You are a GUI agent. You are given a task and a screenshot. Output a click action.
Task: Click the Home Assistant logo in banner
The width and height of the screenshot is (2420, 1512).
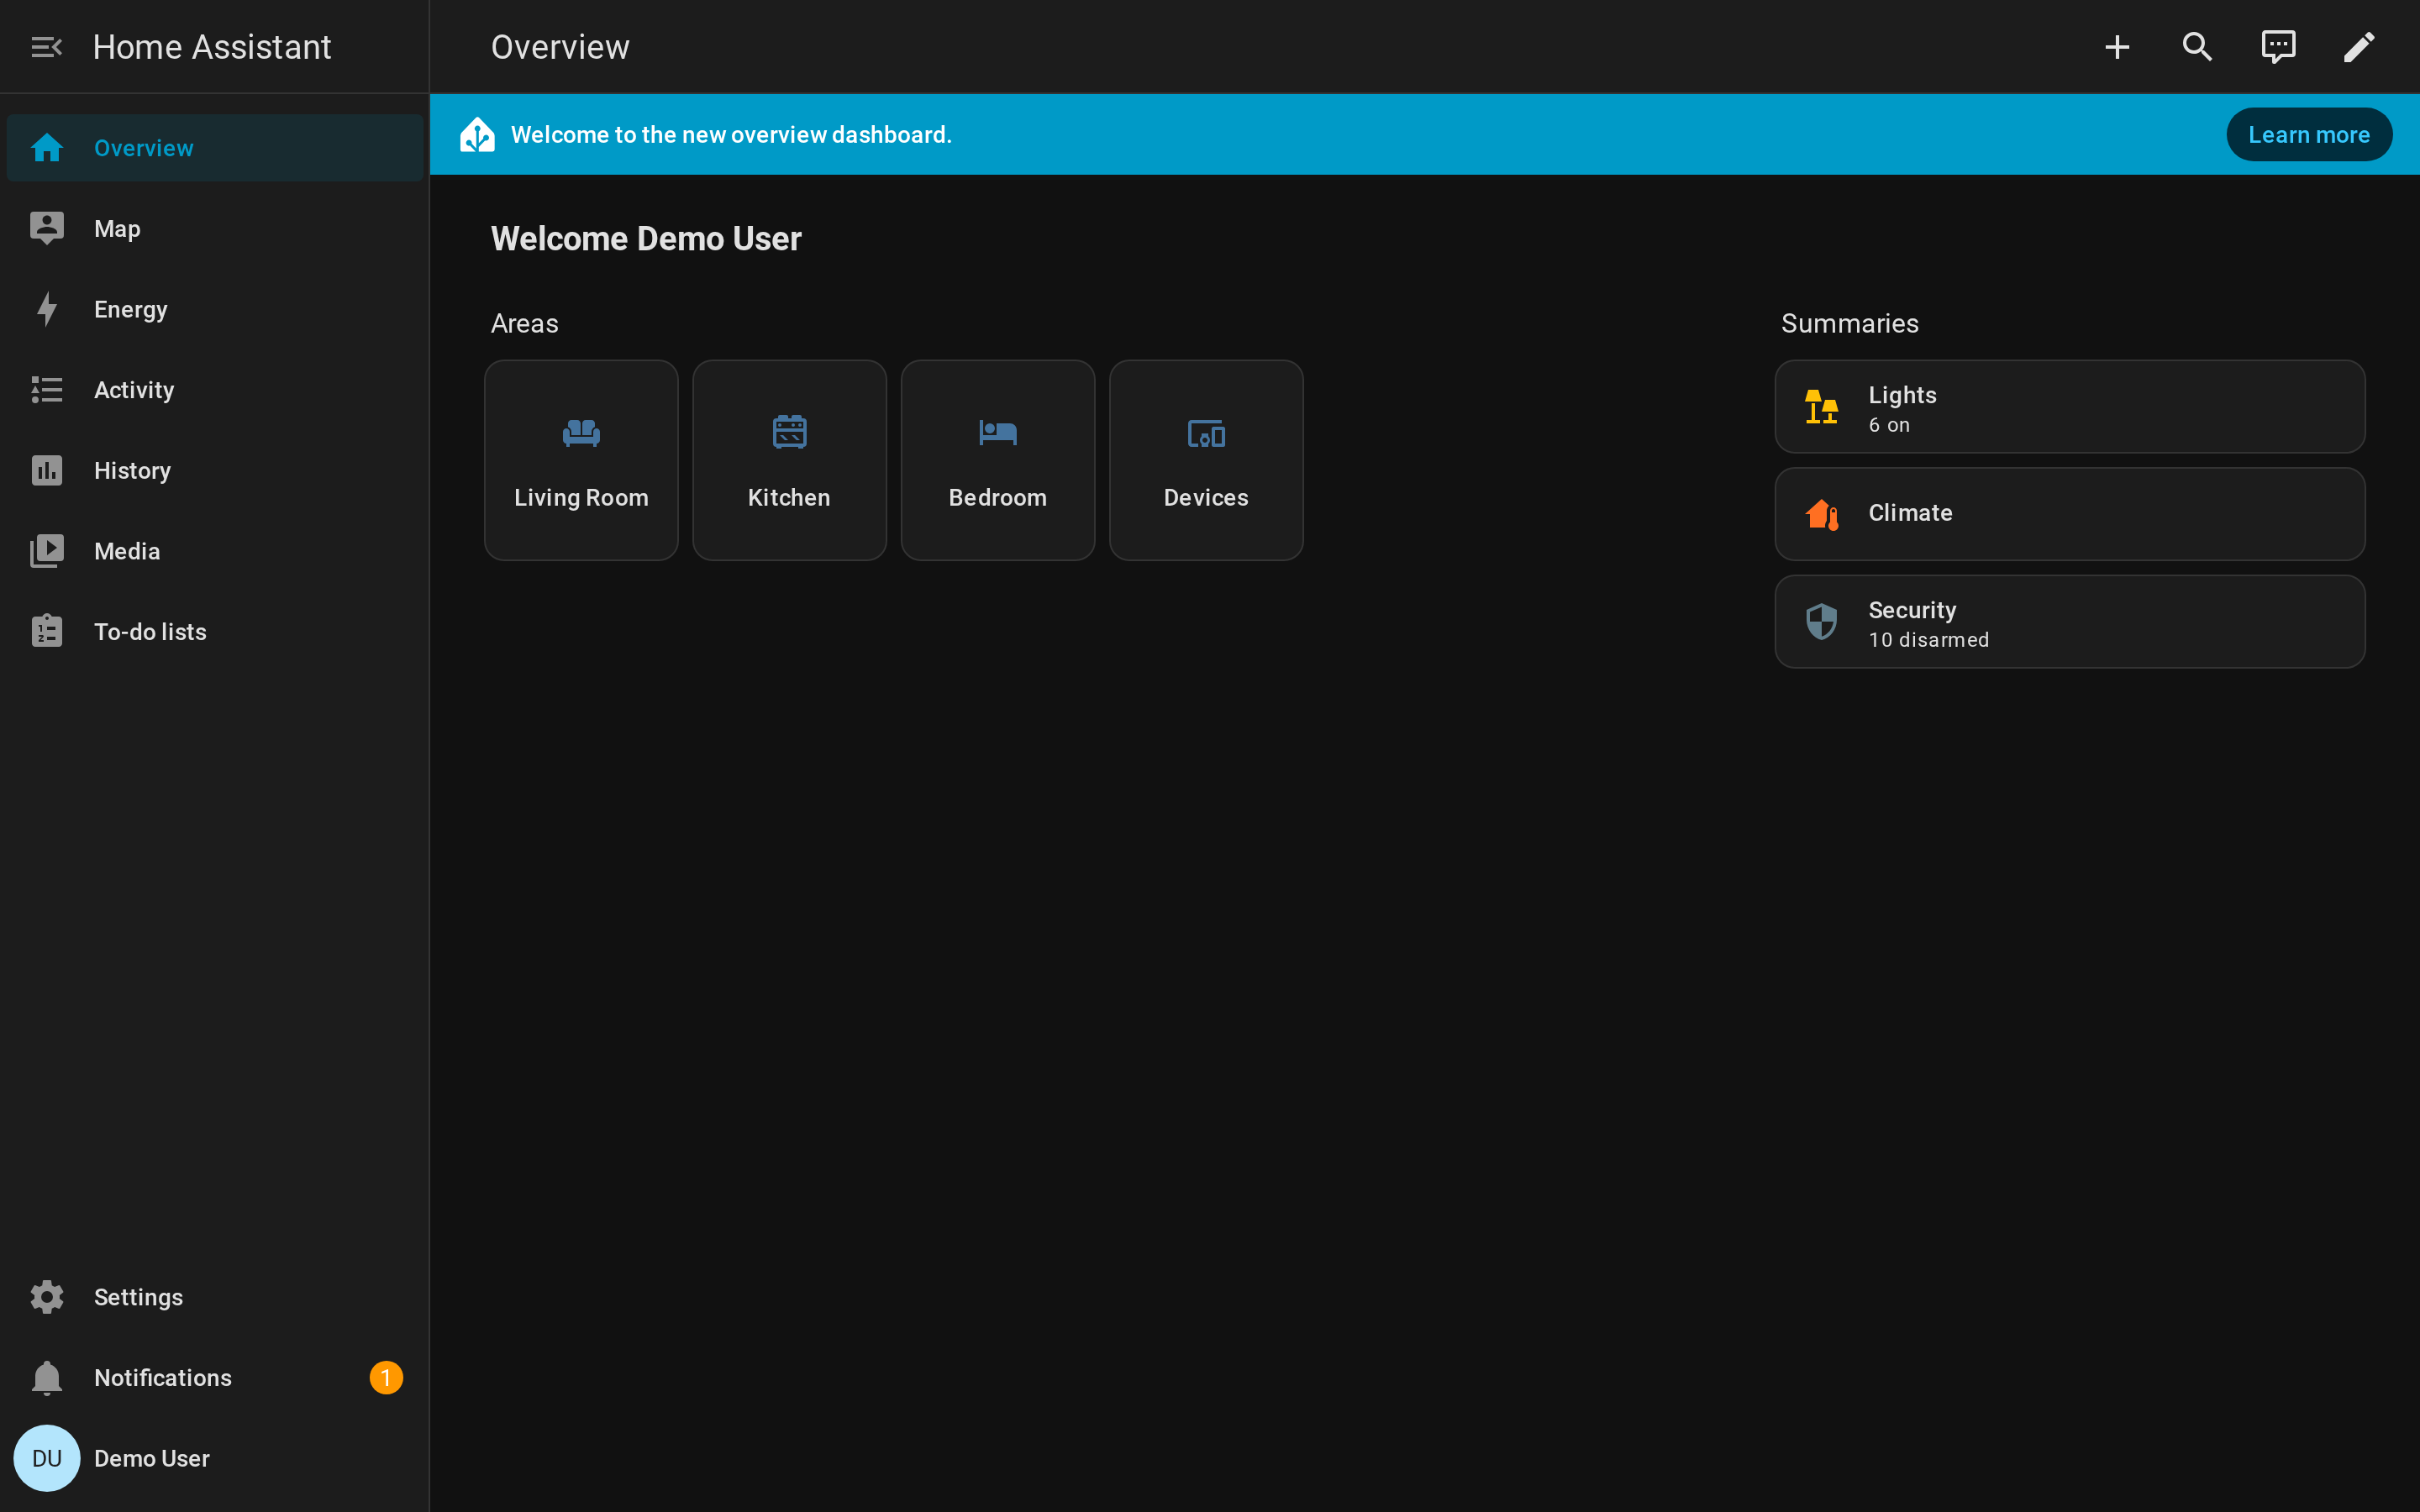[x=478, y=134]
